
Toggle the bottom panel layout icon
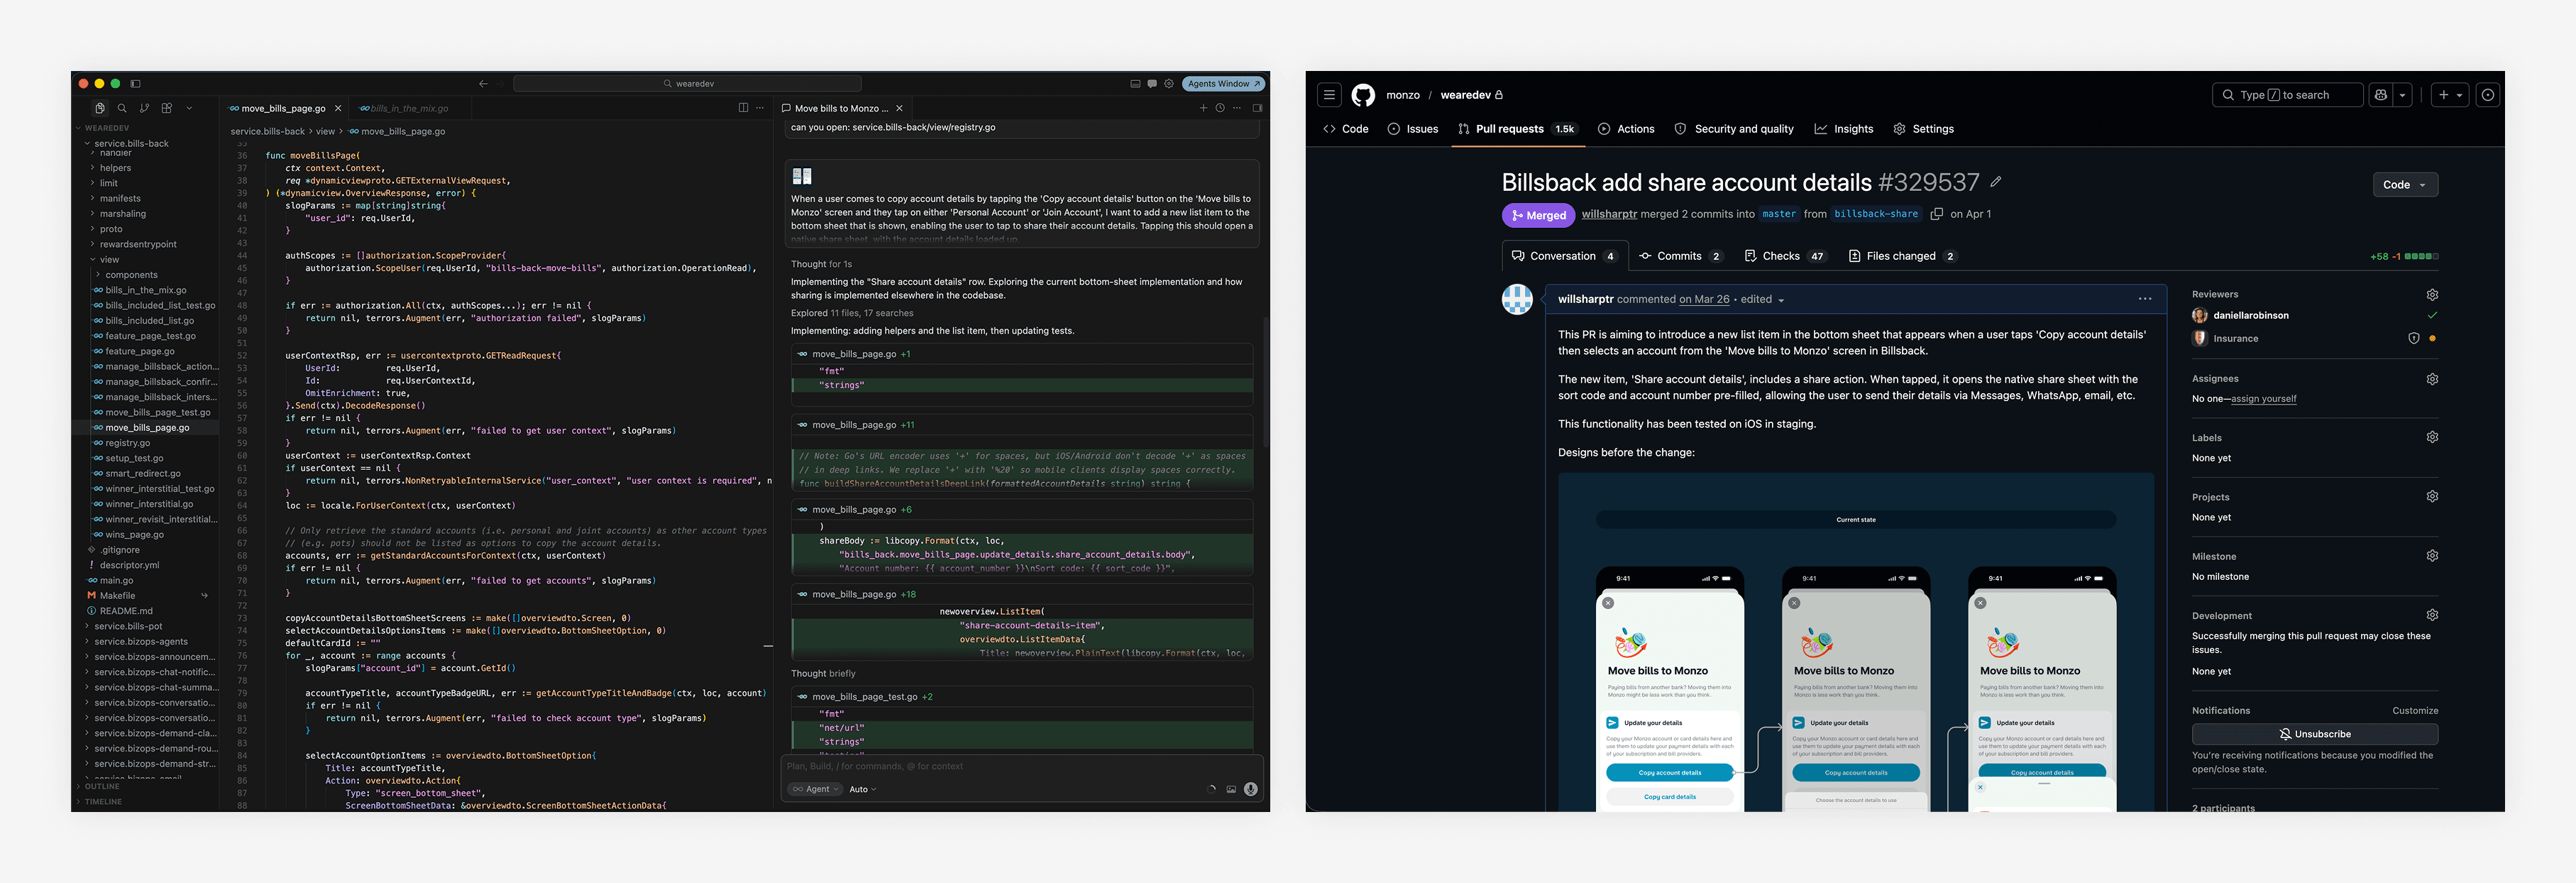coord(1135,84)
